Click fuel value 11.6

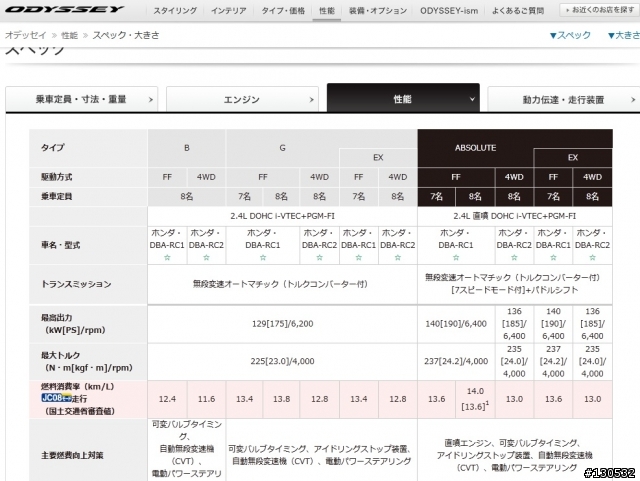pos(207,399)
